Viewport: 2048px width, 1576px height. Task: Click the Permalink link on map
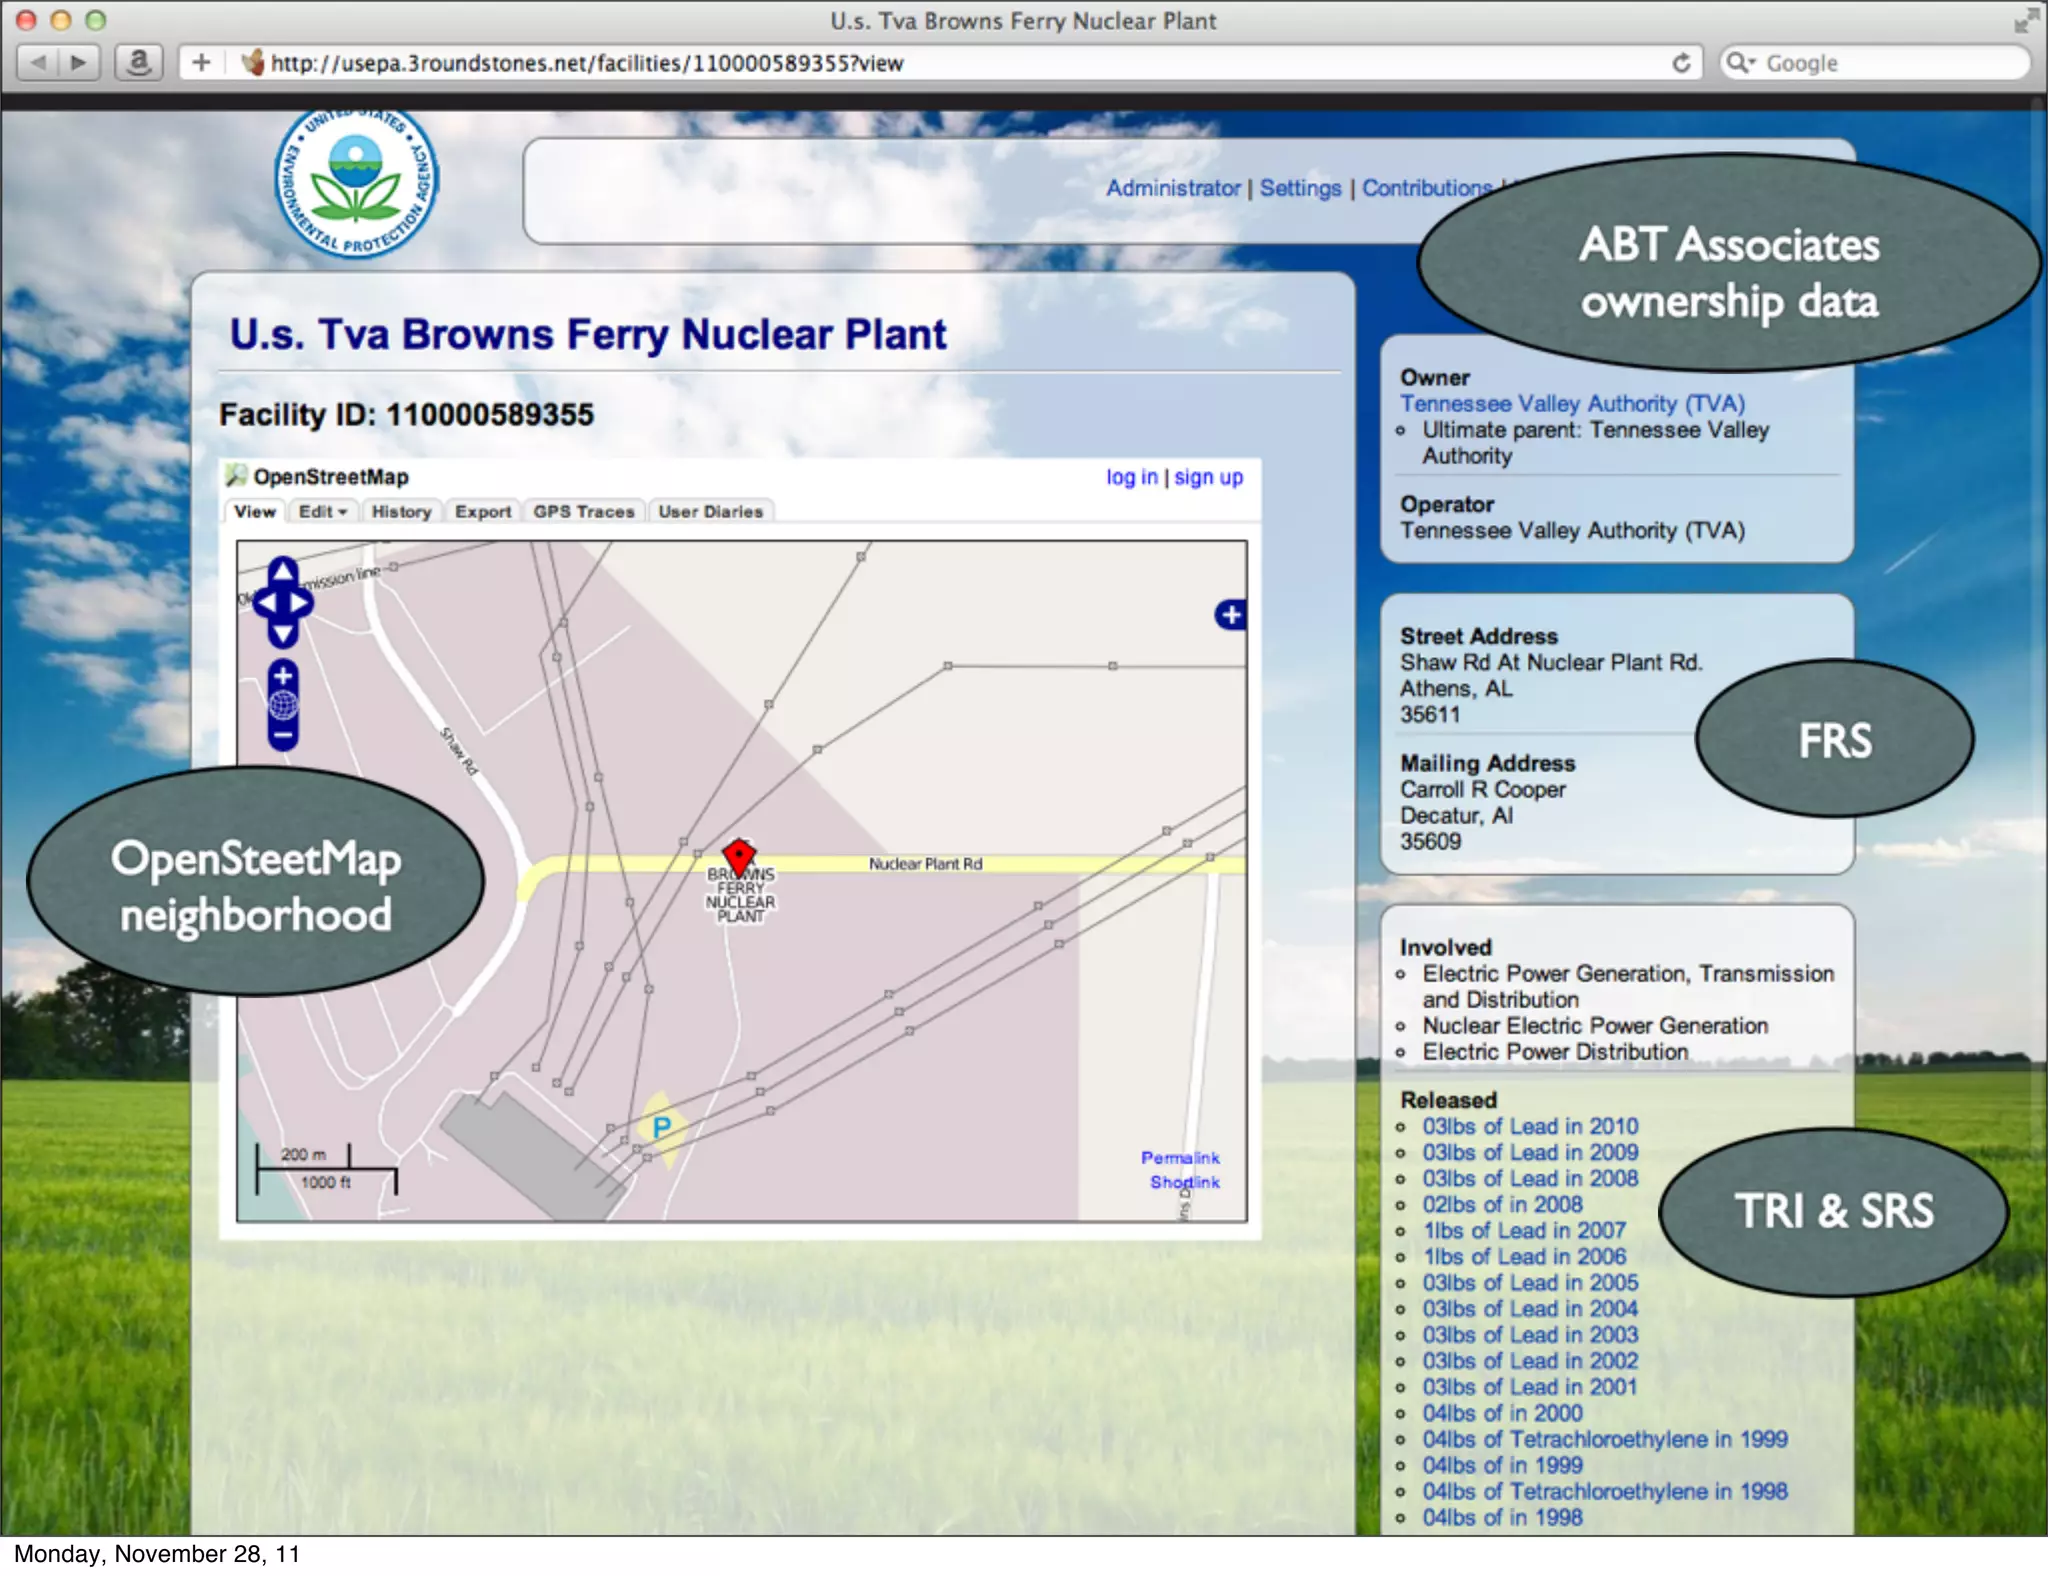pyautogui.click(x=1180, y=1157)
